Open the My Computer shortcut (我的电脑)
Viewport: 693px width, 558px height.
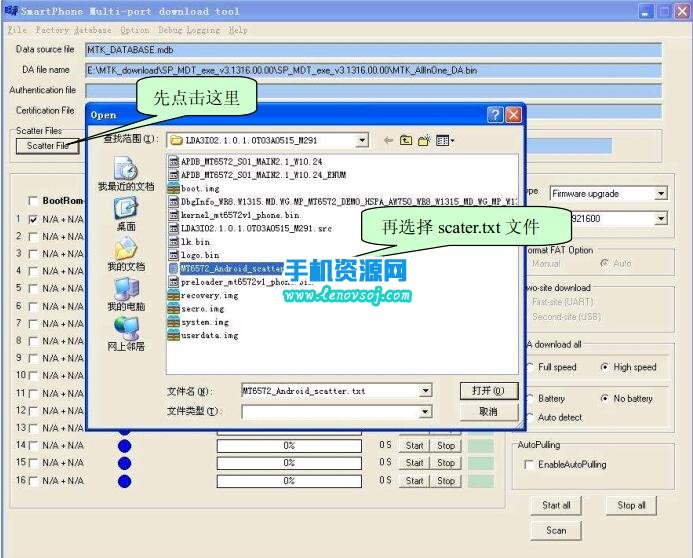(126, 294)
